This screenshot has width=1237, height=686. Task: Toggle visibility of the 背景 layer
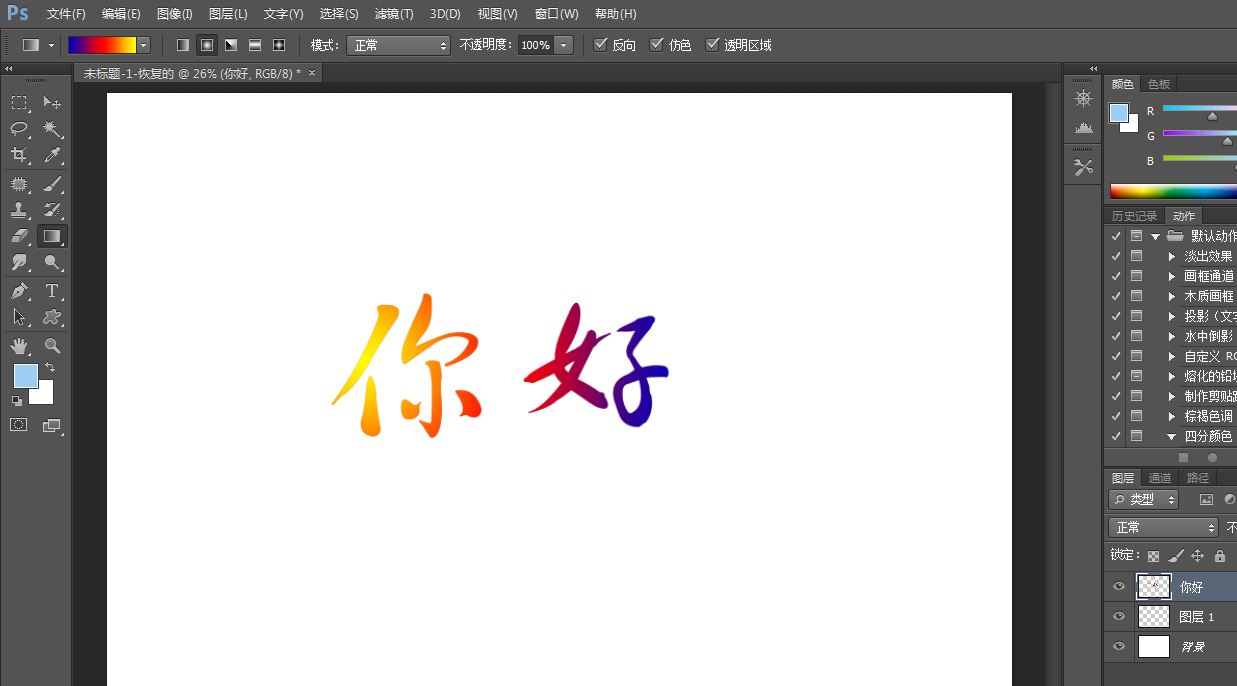coord(1118,647)
